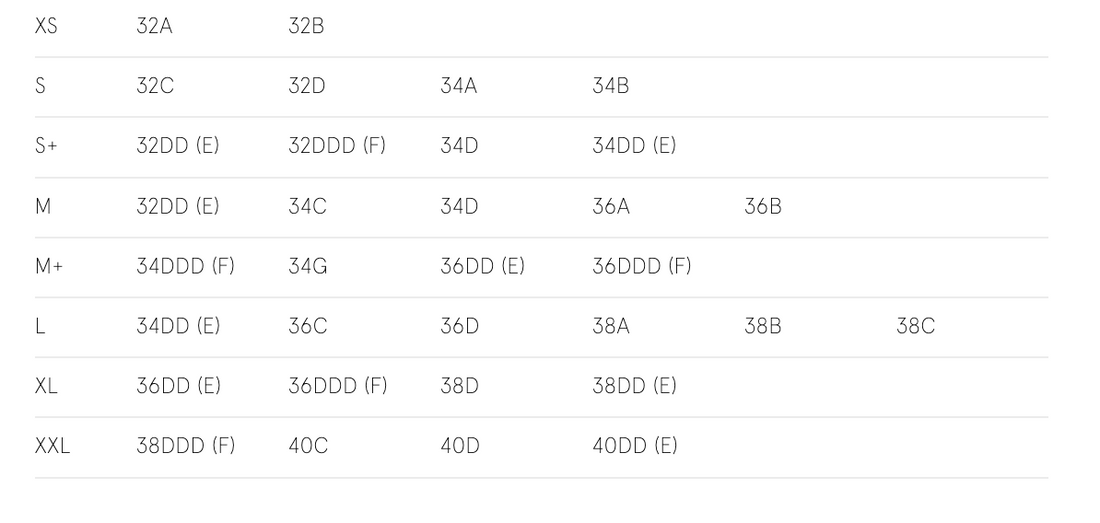The width and height of the screenshot is (1100, 523).
Task: Click 34DDD (F) in M+ row
Action: (185, 266)
